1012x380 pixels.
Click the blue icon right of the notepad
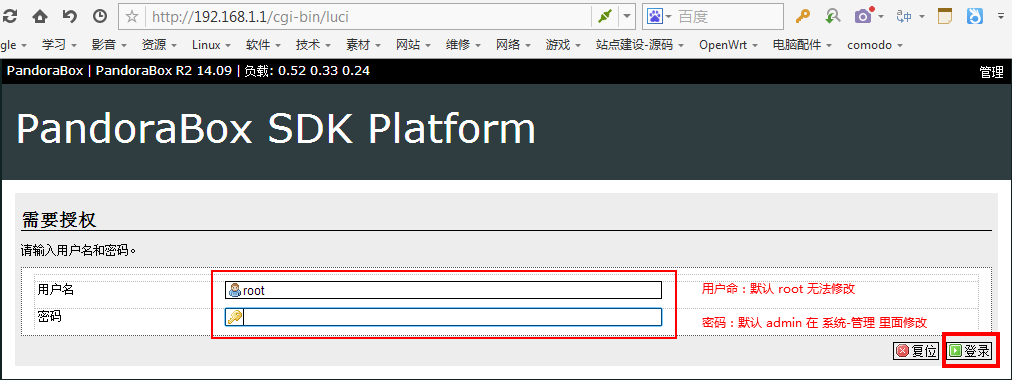(975, 16)
